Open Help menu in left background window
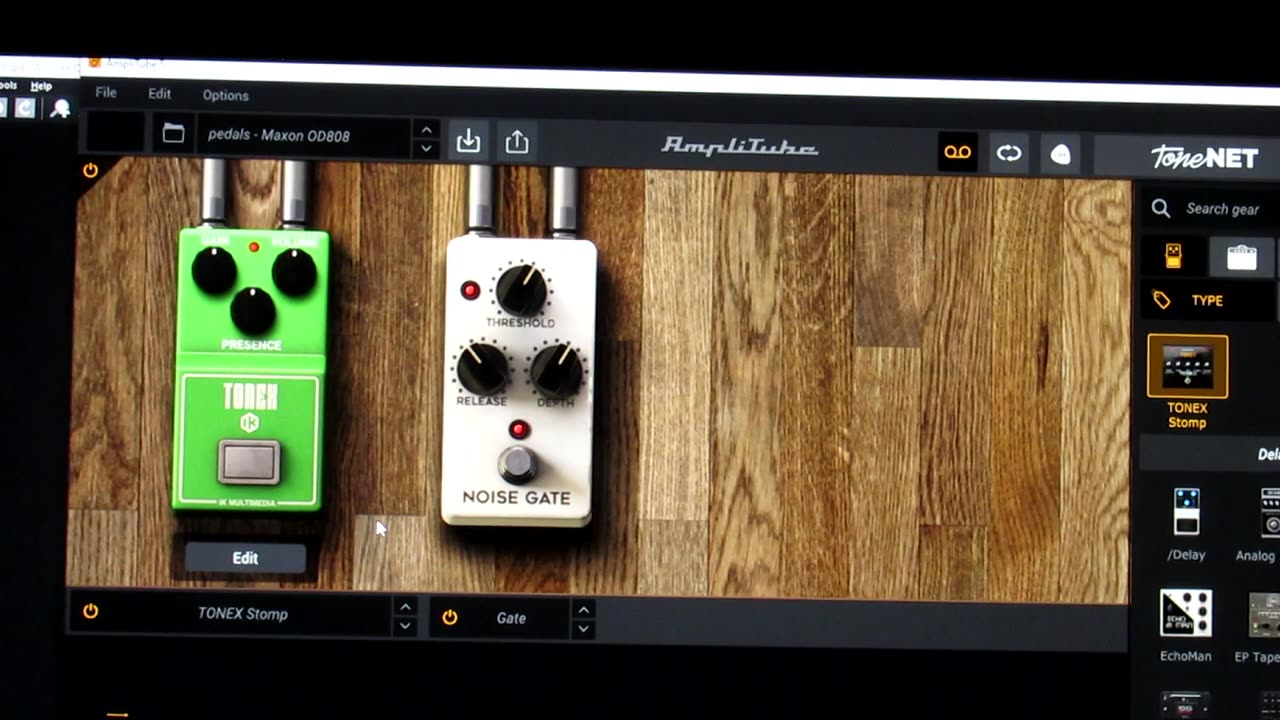 coord(41,86)
